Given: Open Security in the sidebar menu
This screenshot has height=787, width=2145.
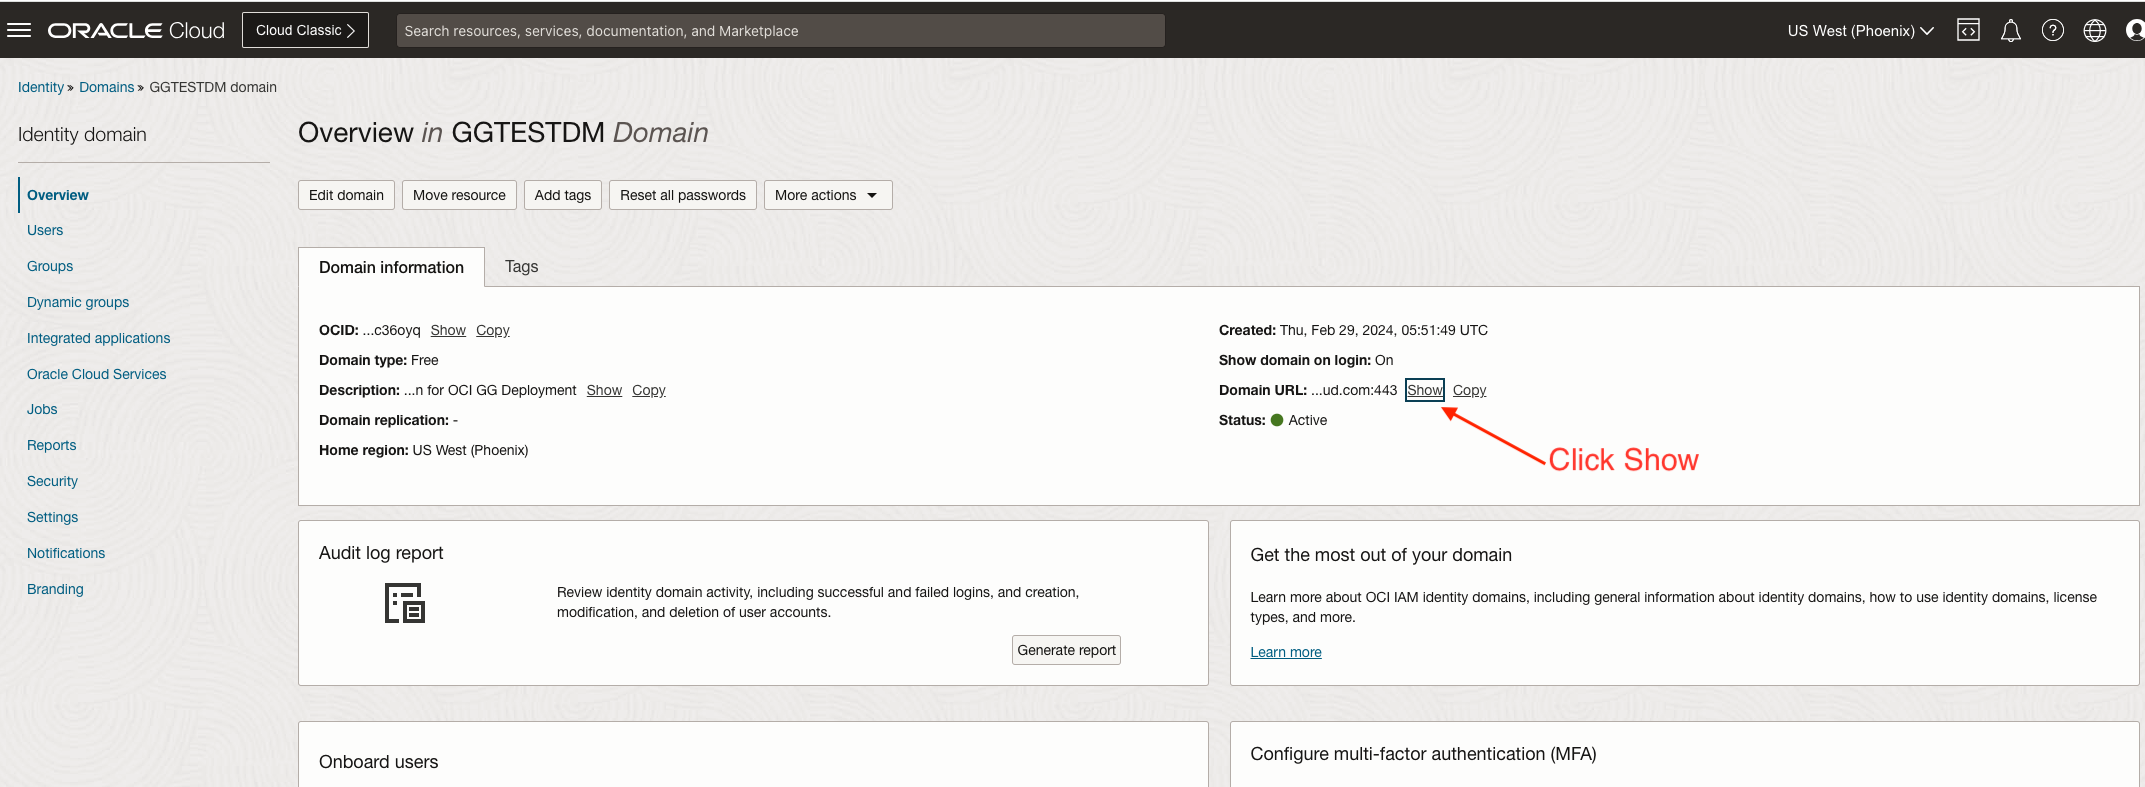Looking at the screenshot, I should 52,481.
